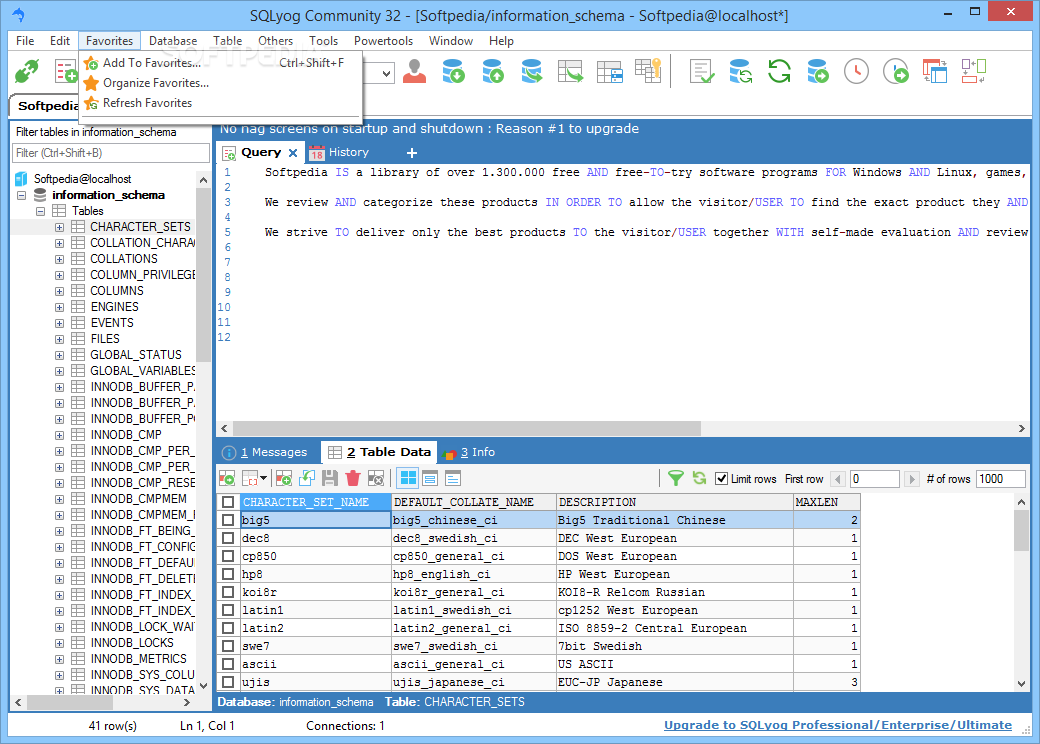Click the table with key icon
The width and height of the screenshot is (1040, 744).
(648, 71)
